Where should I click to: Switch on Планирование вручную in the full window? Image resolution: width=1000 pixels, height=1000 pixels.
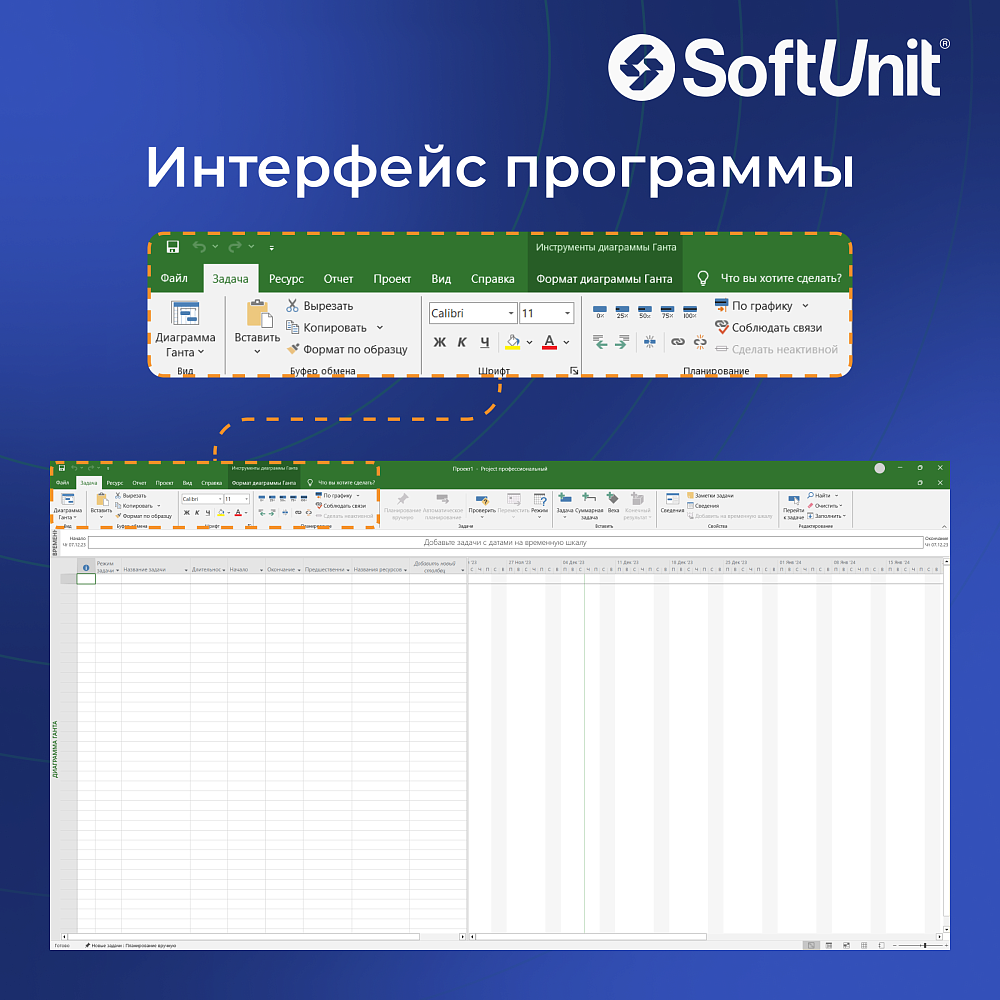[402, 505]
